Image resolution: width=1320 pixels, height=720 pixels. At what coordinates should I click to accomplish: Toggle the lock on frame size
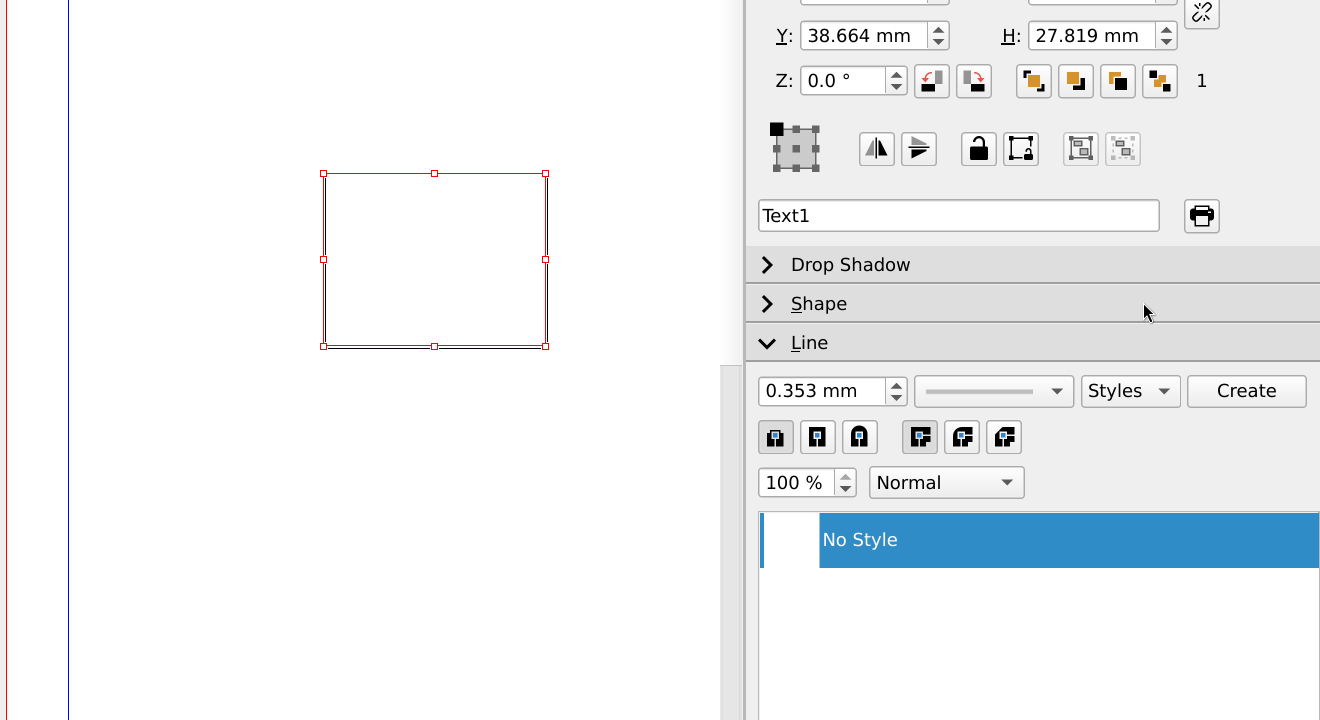point(1020,149)
